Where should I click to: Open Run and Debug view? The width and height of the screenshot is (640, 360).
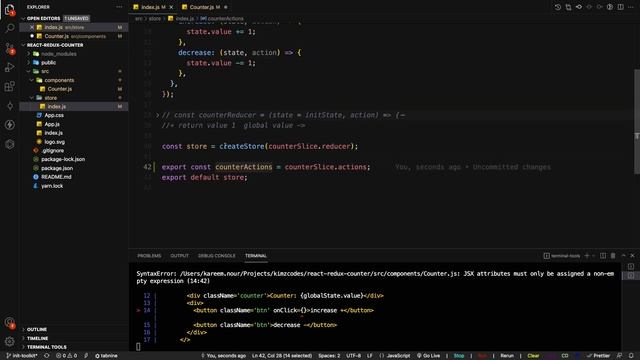coord(9,67)
